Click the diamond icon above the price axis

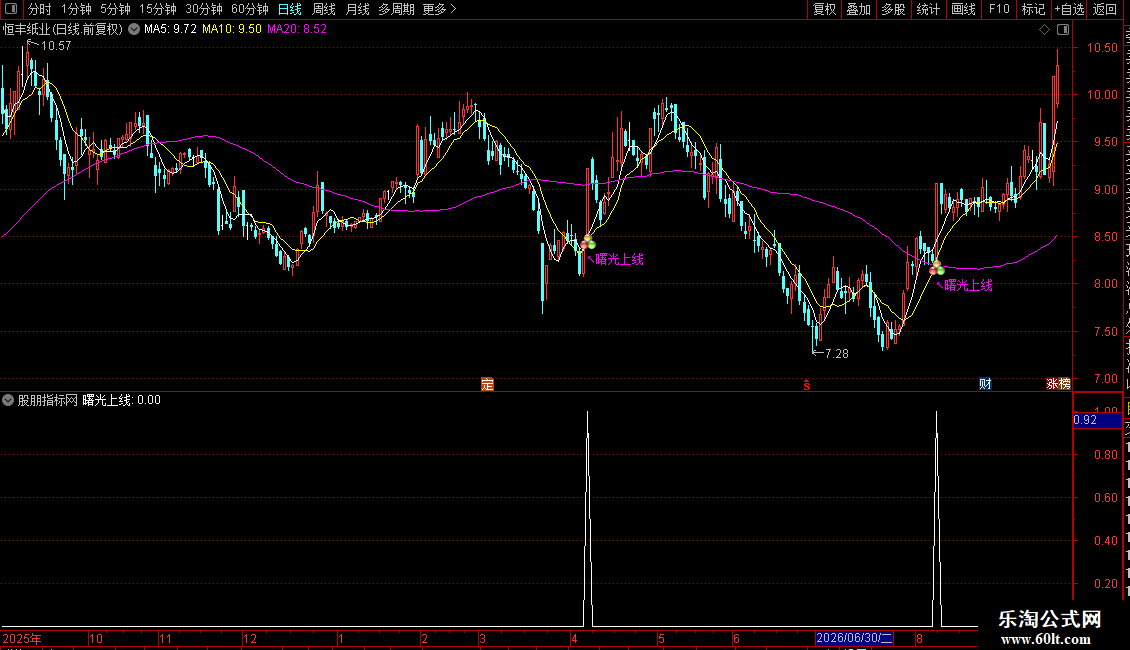(1044, 29)
